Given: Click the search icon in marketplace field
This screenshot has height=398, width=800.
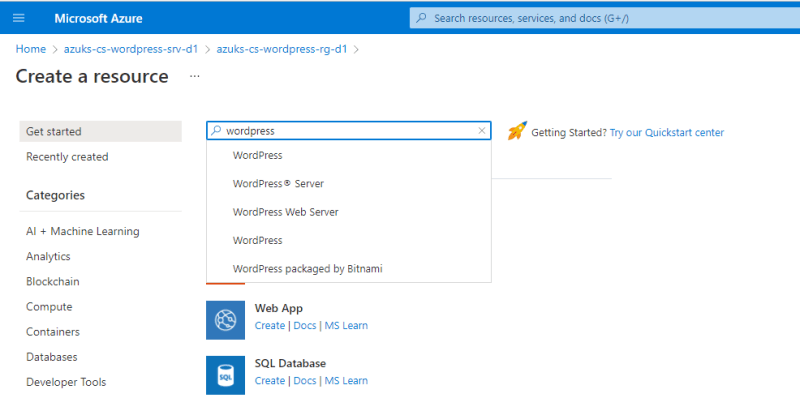Looking at the screenshot, I should (x=216, y=131).
